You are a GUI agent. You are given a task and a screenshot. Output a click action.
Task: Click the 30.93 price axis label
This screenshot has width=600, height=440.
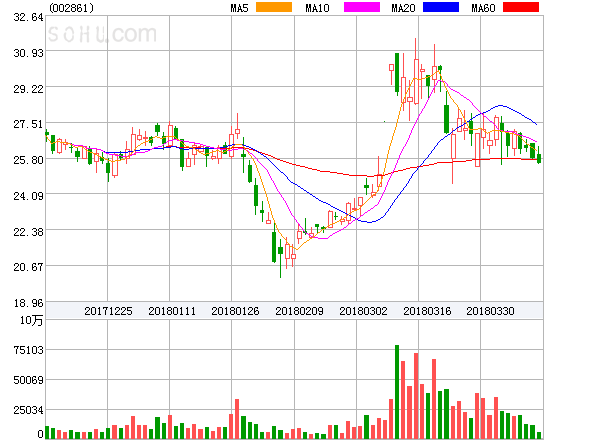[28, 53]
